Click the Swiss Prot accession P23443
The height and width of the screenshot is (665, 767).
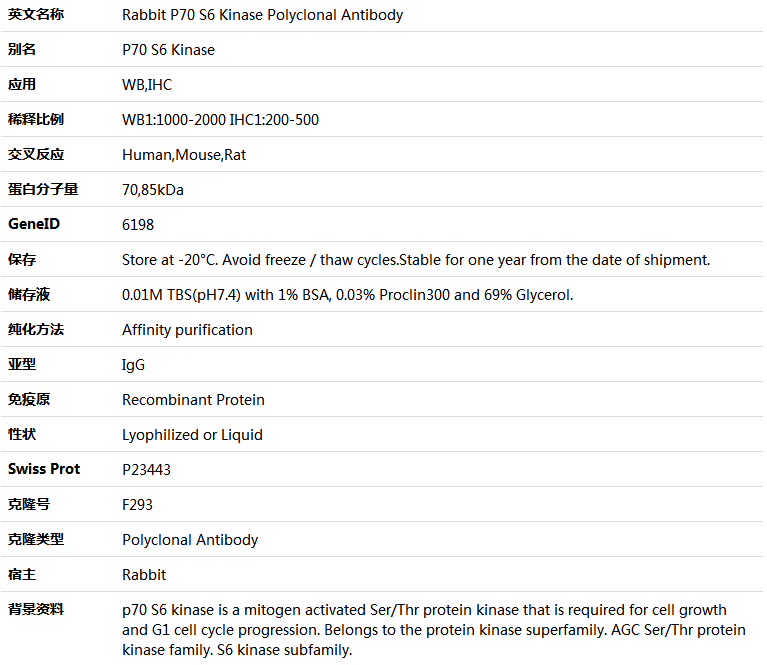click(146, 470)
